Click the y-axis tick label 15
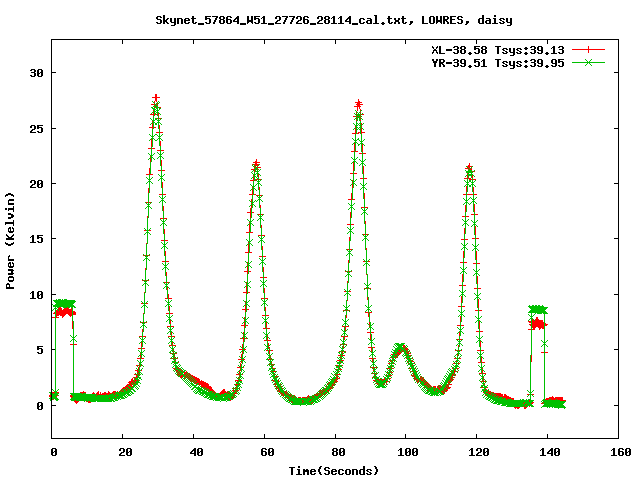This screenshot has height=480, width=640. click(36, 239)
